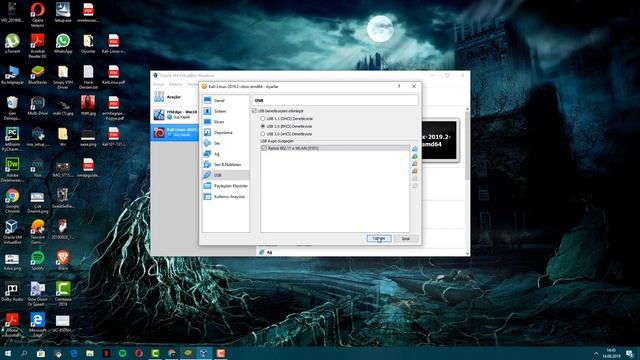Click move USB filter up icon
640x360 pixels.
click(x=414, y=178)
